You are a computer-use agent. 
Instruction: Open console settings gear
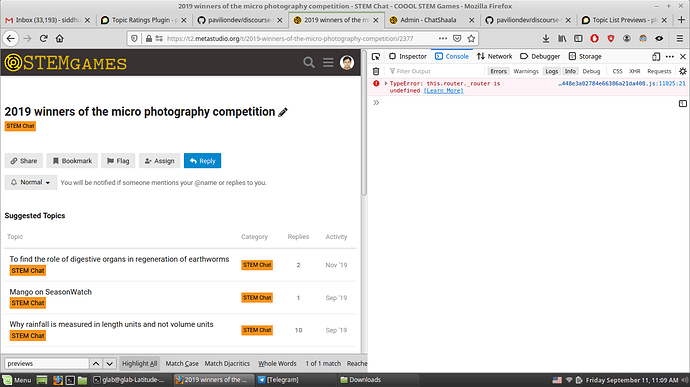click(x=683, y=71)
